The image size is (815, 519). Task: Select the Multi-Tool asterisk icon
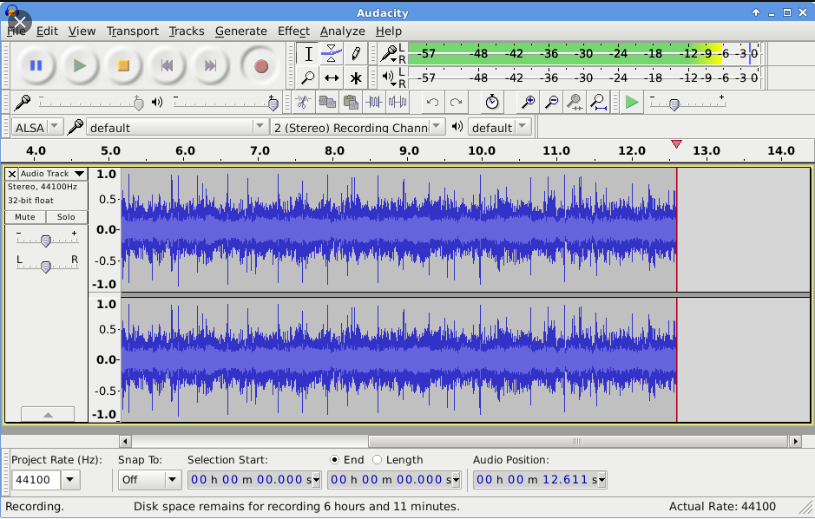[x=356, y=78]
